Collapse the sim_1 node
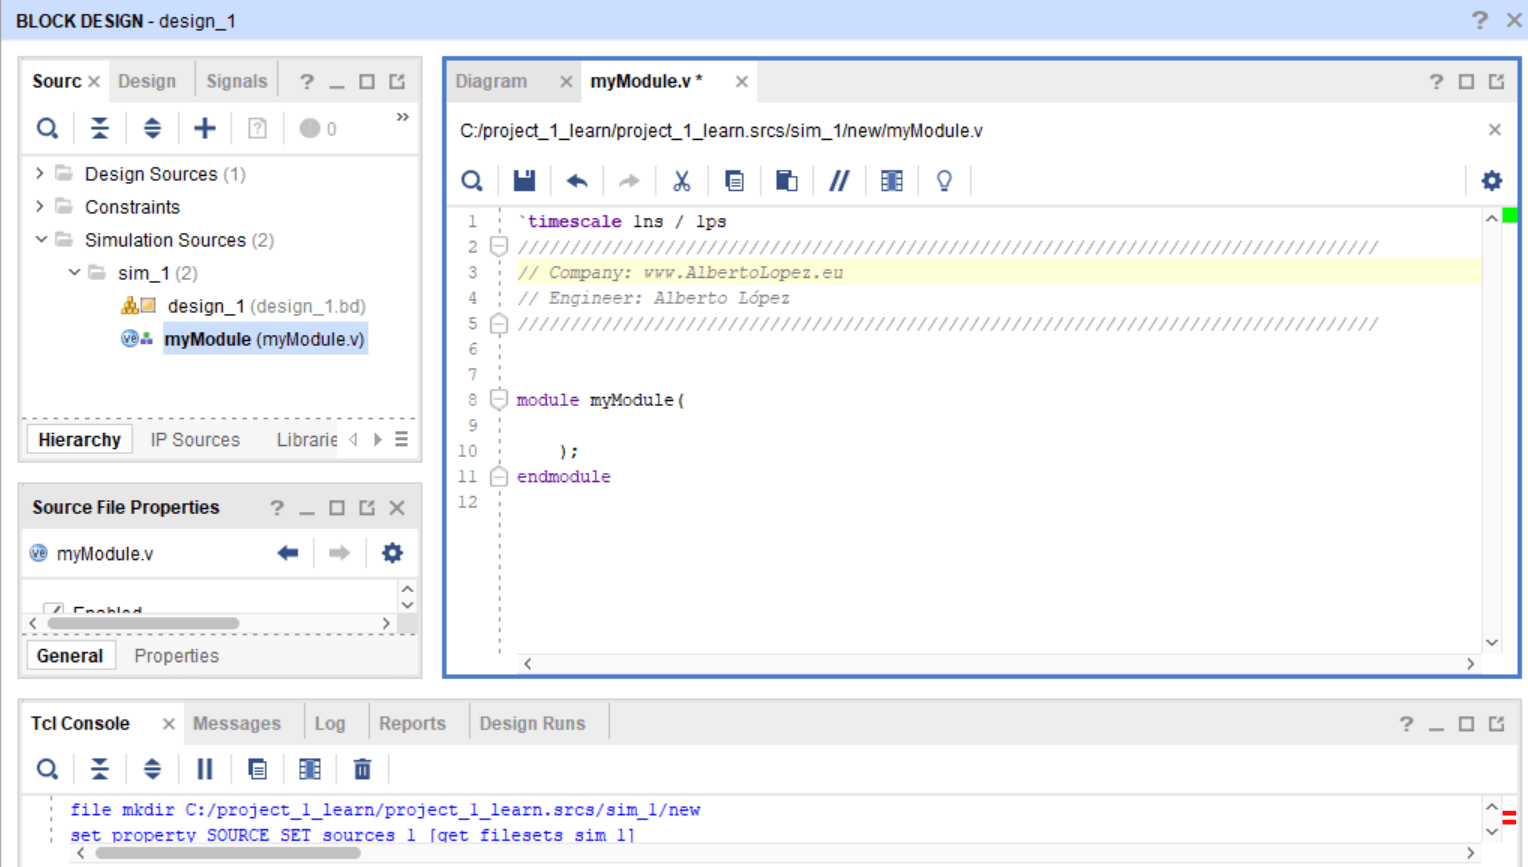This screenshot has width=1528, height=867. coord(74,273)
